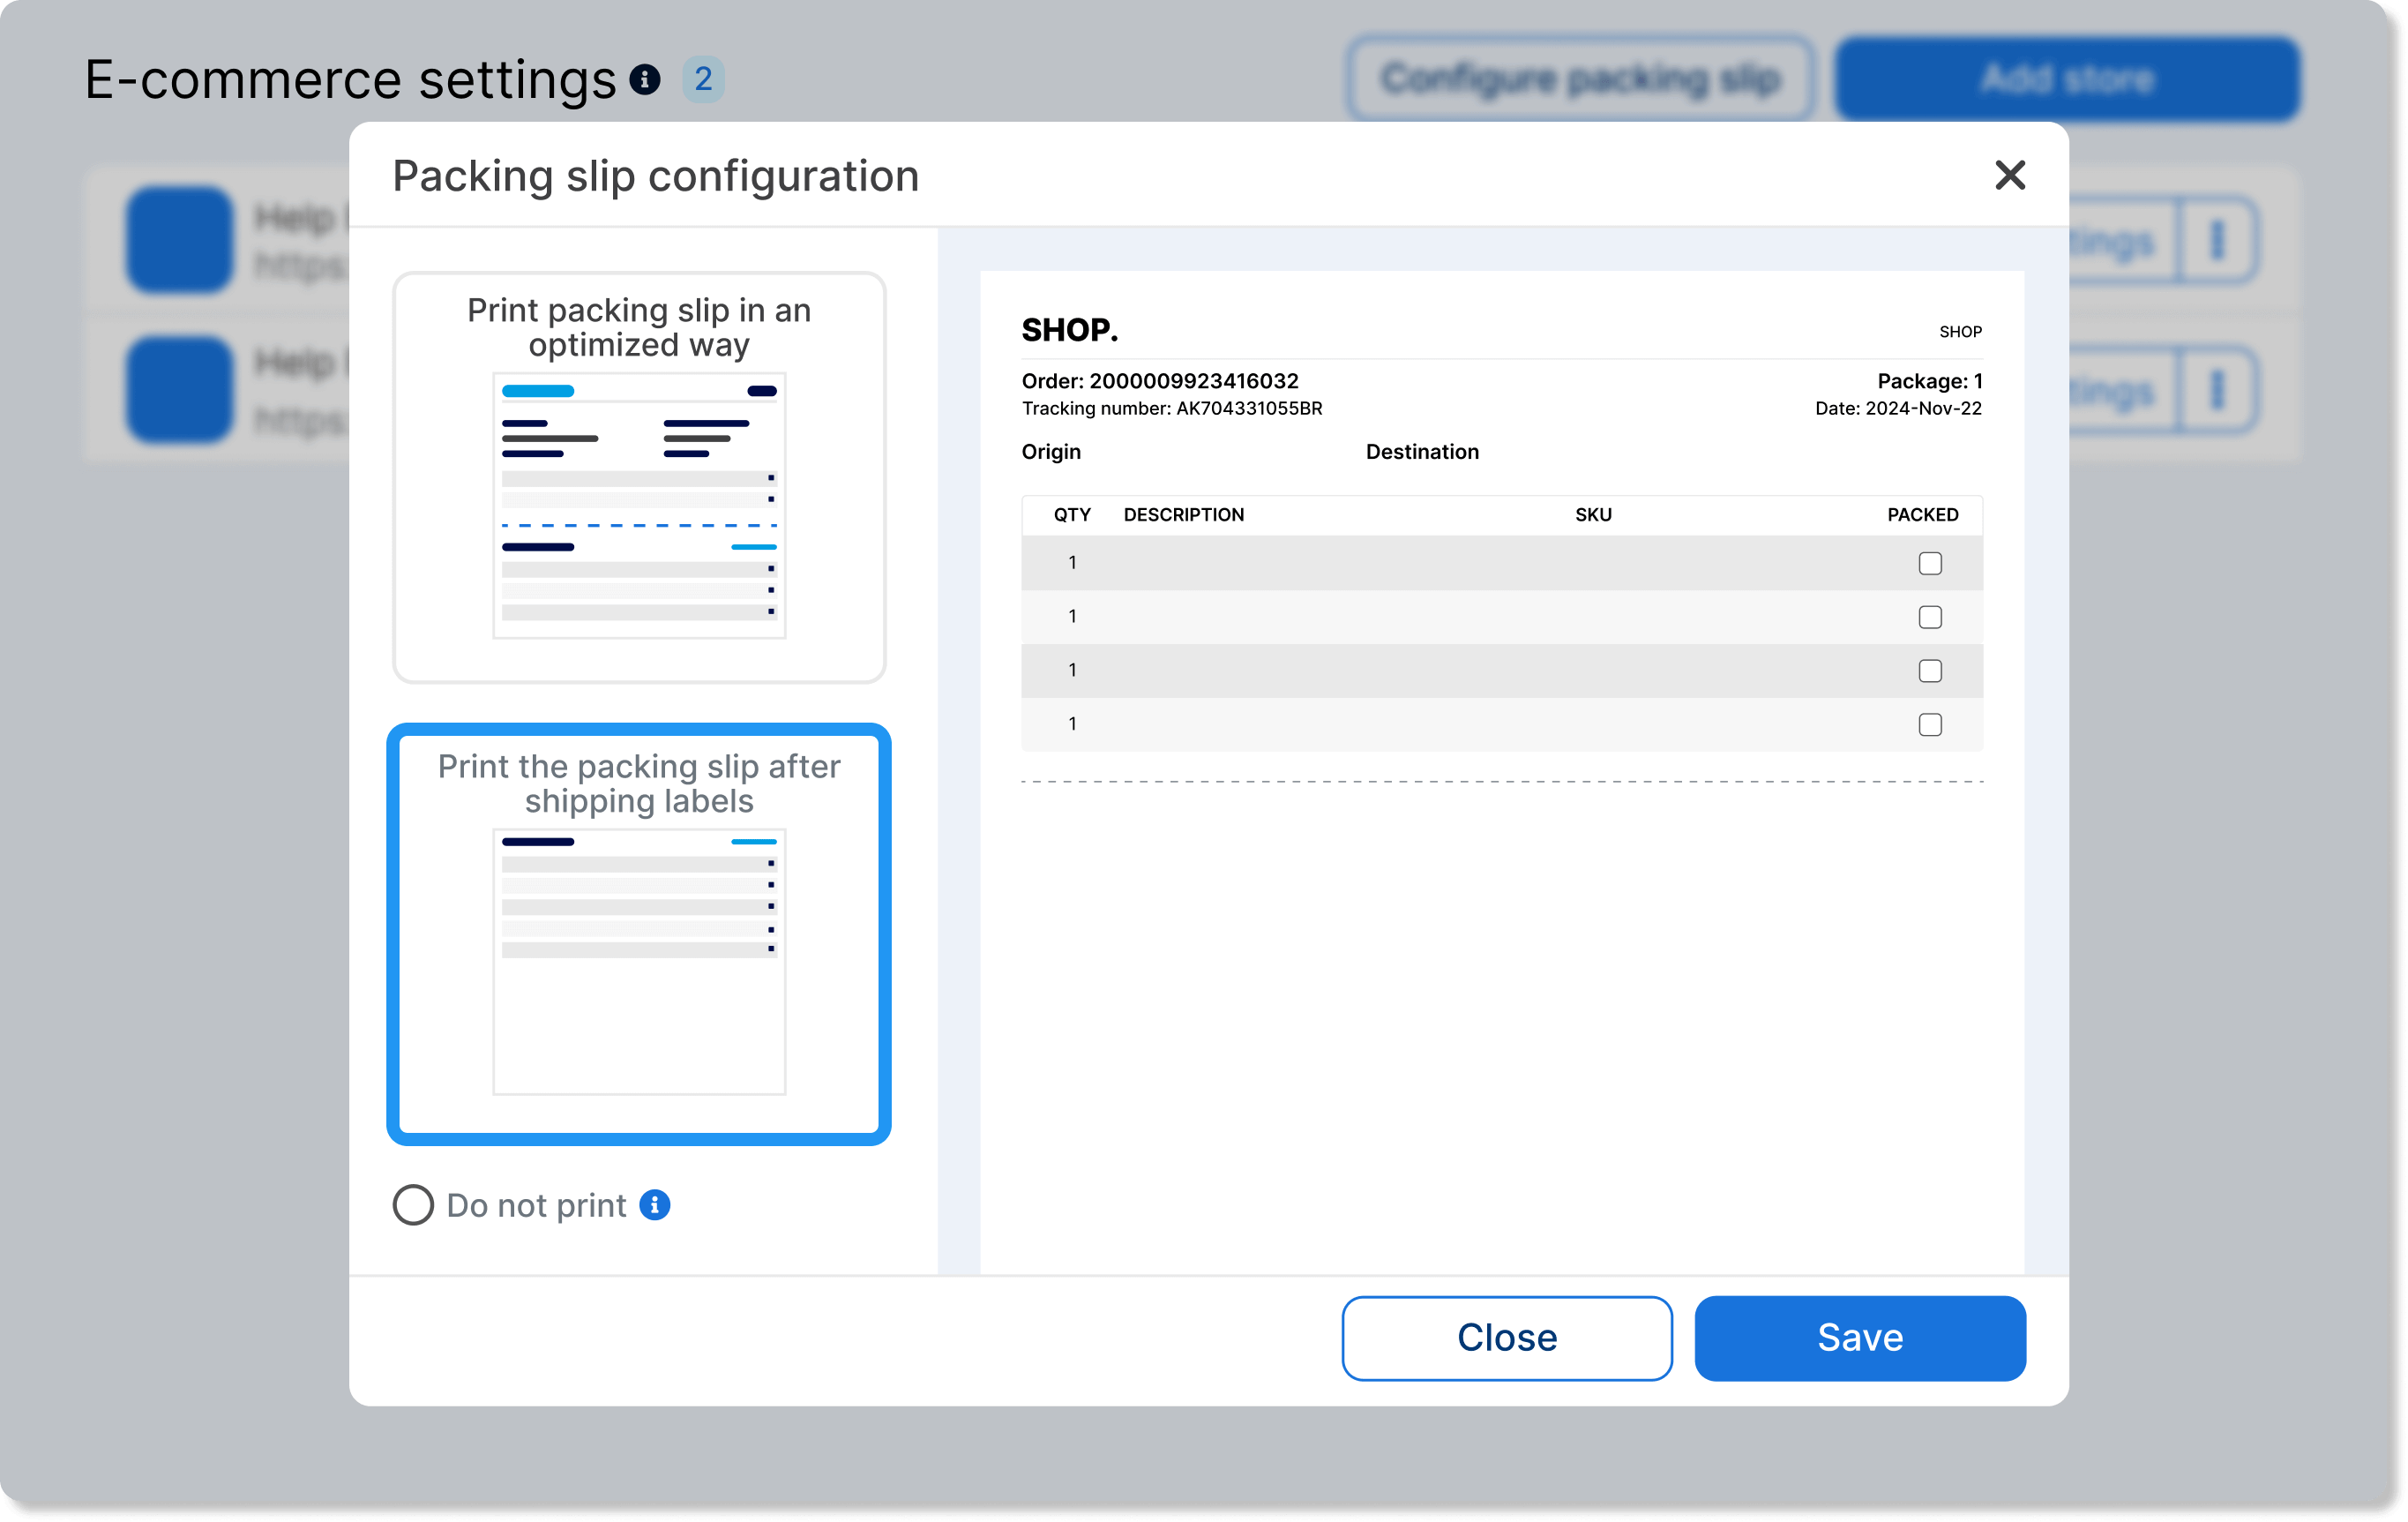Click the Save button
Viewport: 2408px width, 1522px height.
[1860, 1338]
